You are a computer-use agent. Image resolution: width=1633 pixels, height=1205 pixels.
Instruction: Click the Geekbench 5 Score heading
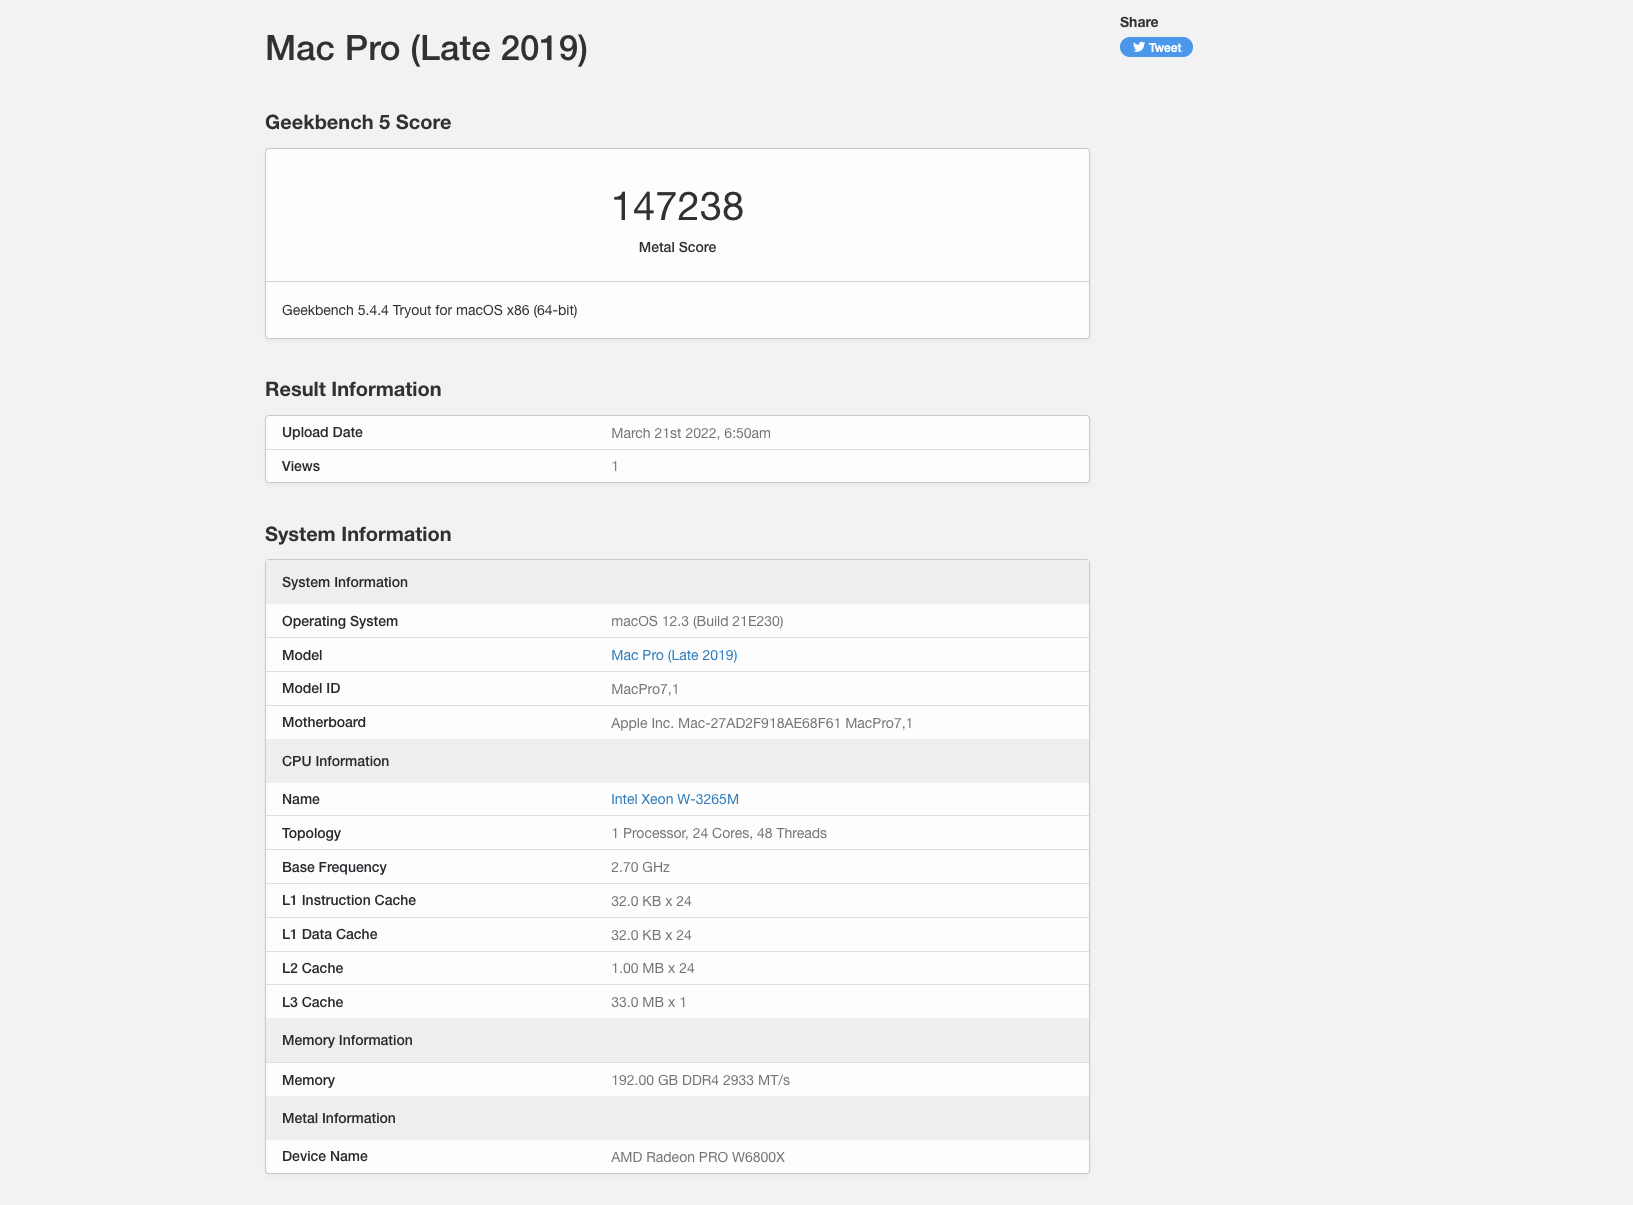[x=358, y=122]
